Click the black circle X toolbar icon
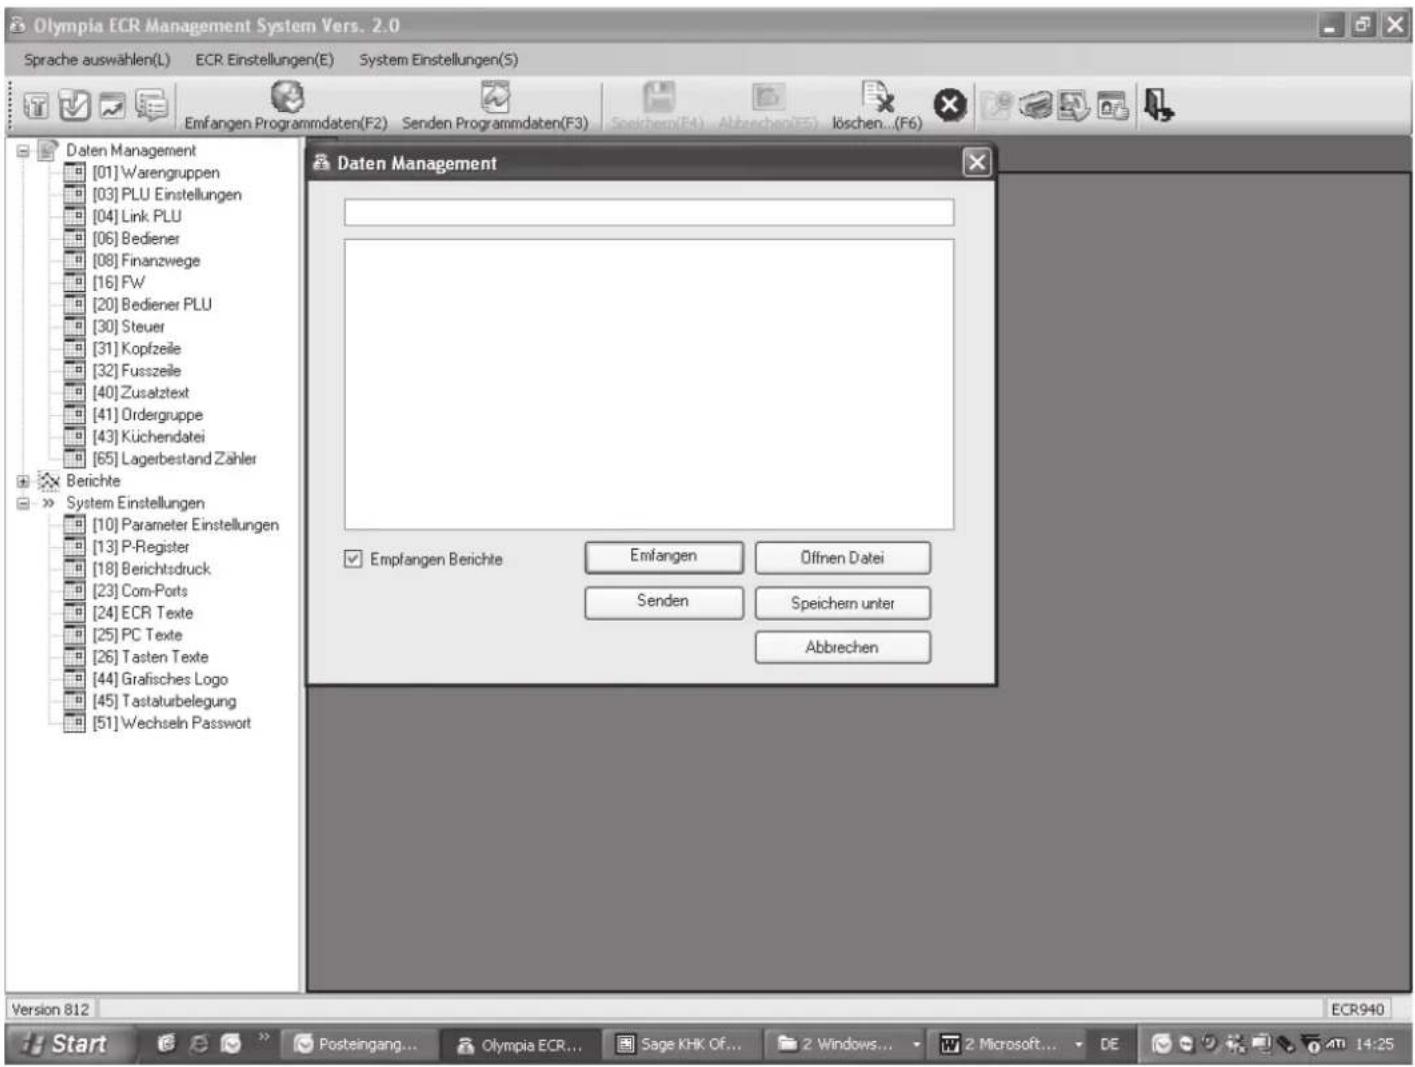 tap(950, 105)
